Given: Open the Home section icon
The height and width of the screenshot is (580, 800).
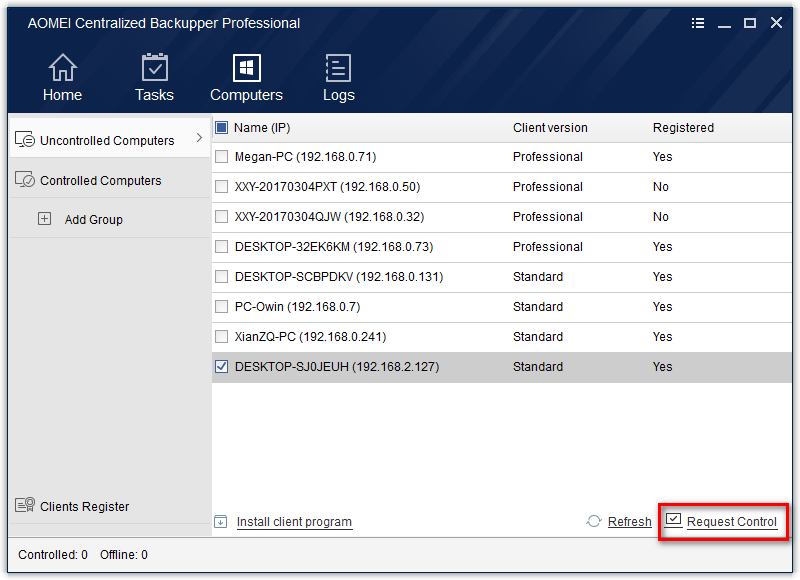Looking at the screenshot, I should click(62, 67).
